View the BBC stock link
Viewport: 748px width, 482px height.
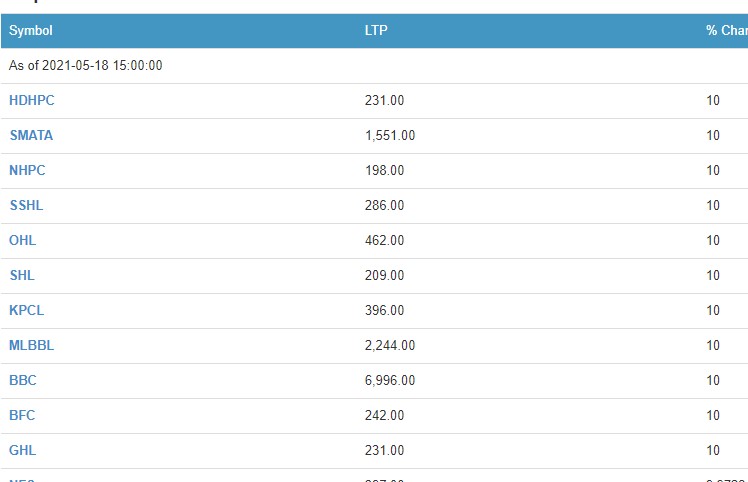click(23, 380)
